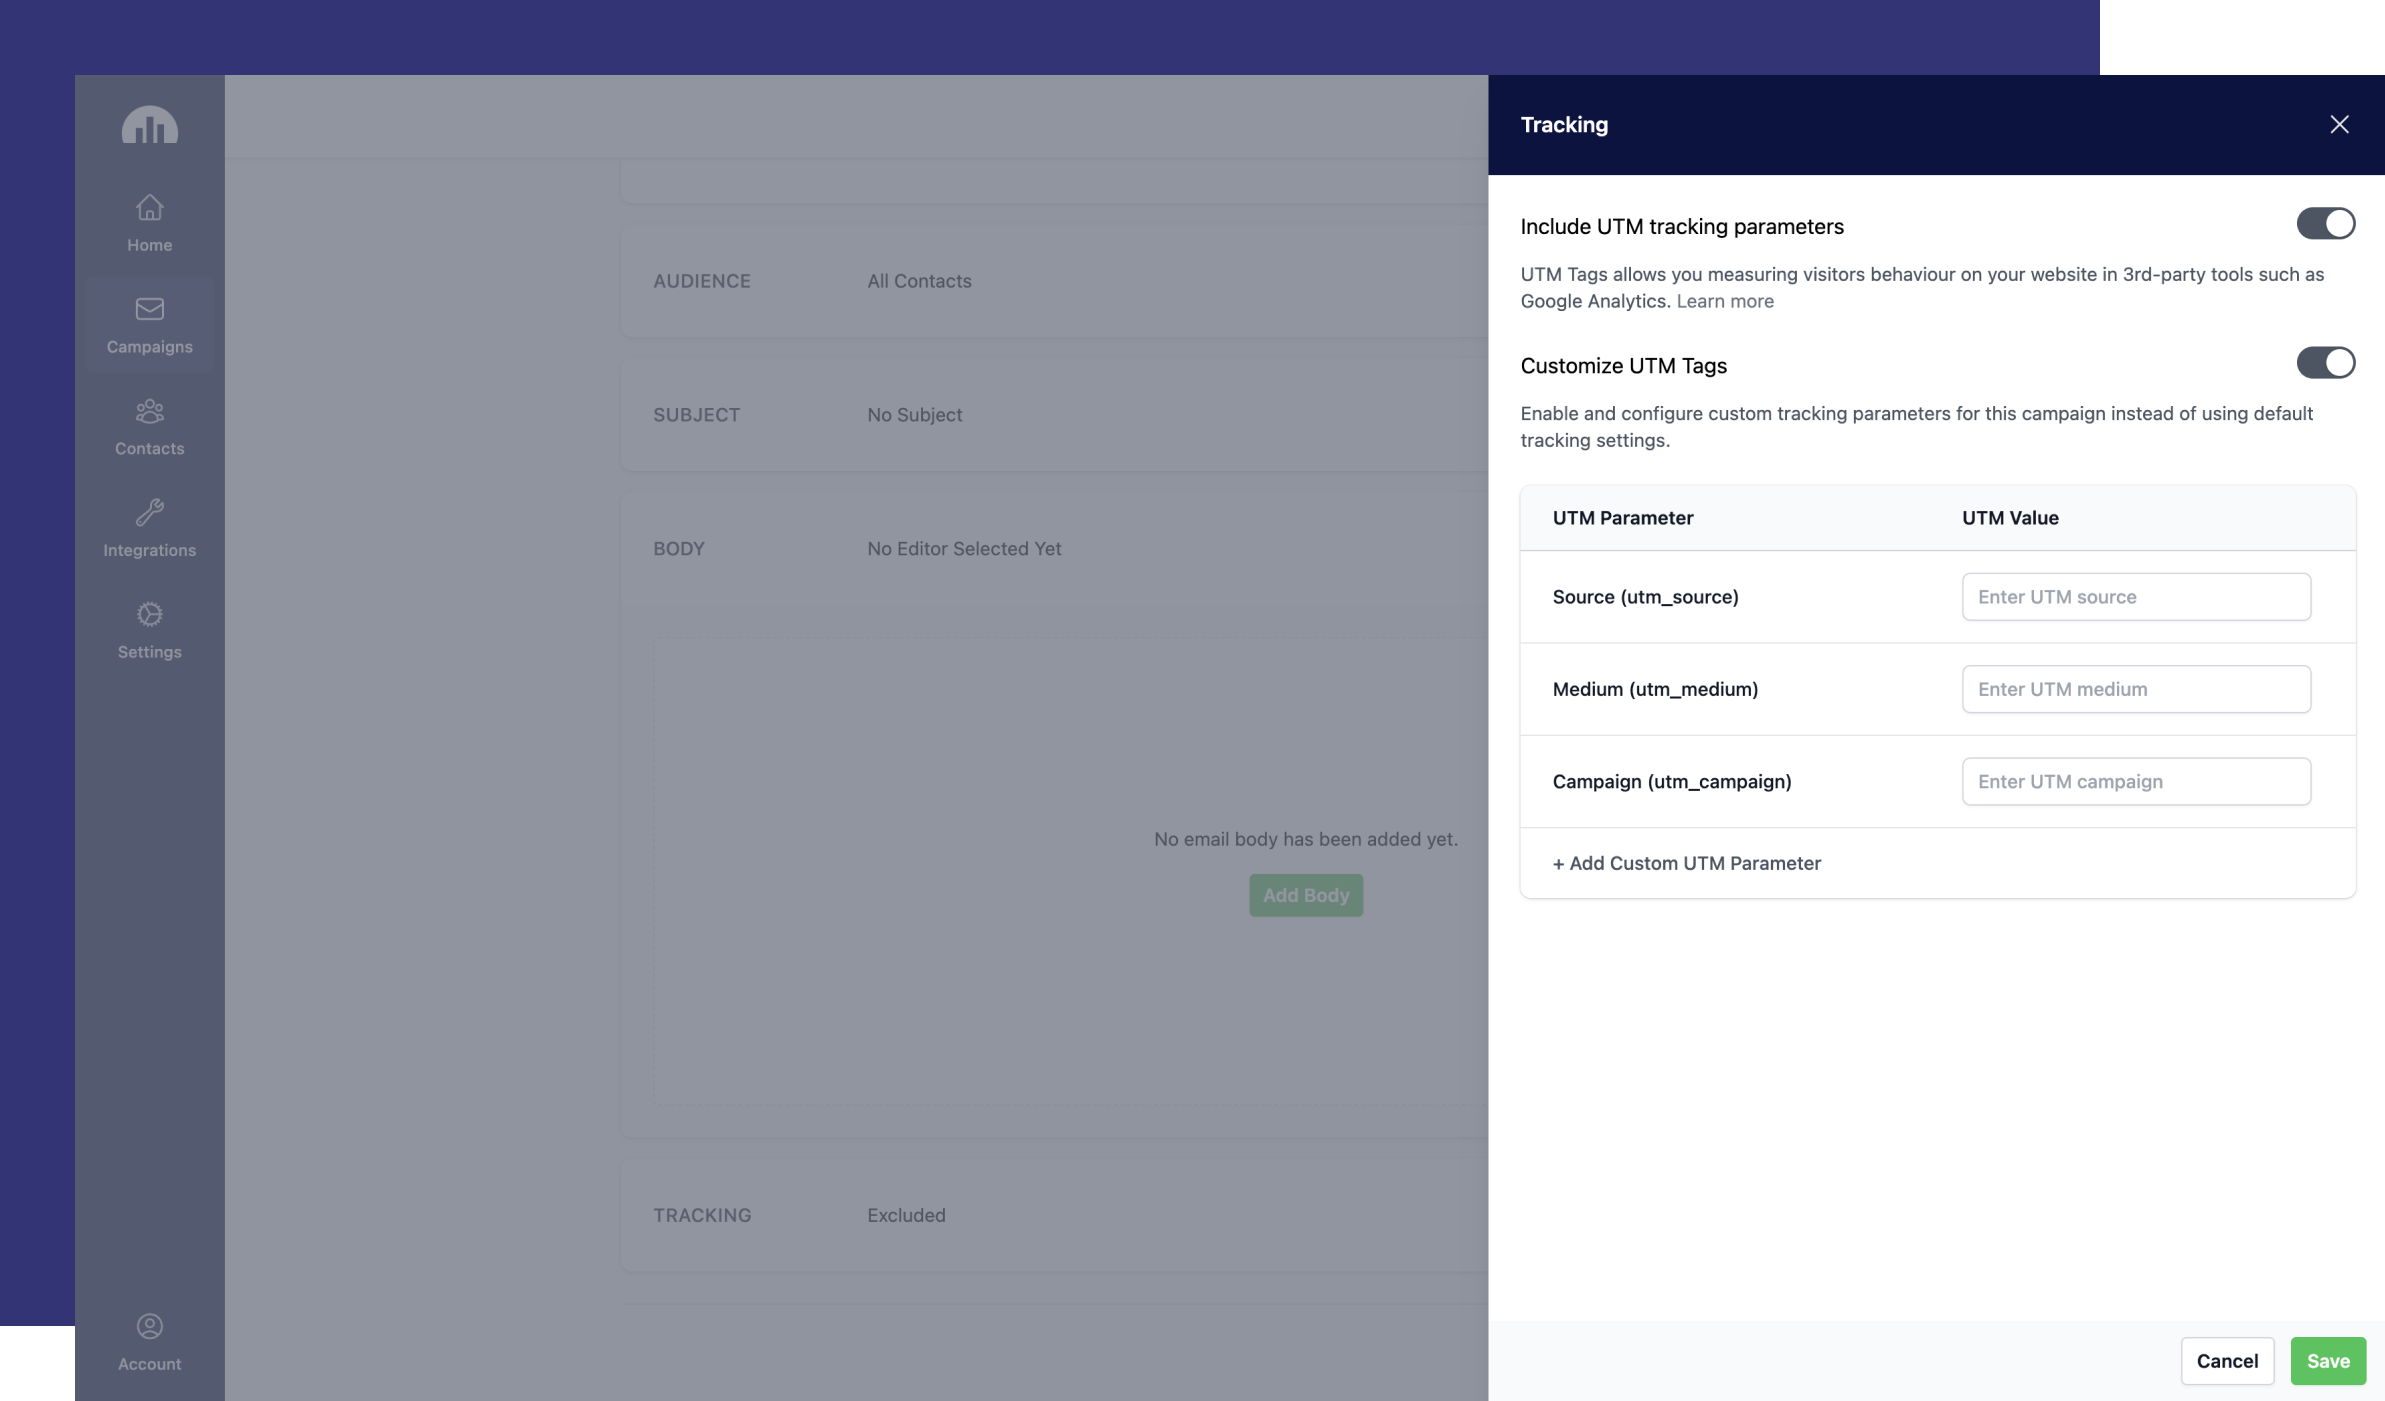Click the Enter UTM source field
Viewport: 2385px width, 1401px height.
2135,597
